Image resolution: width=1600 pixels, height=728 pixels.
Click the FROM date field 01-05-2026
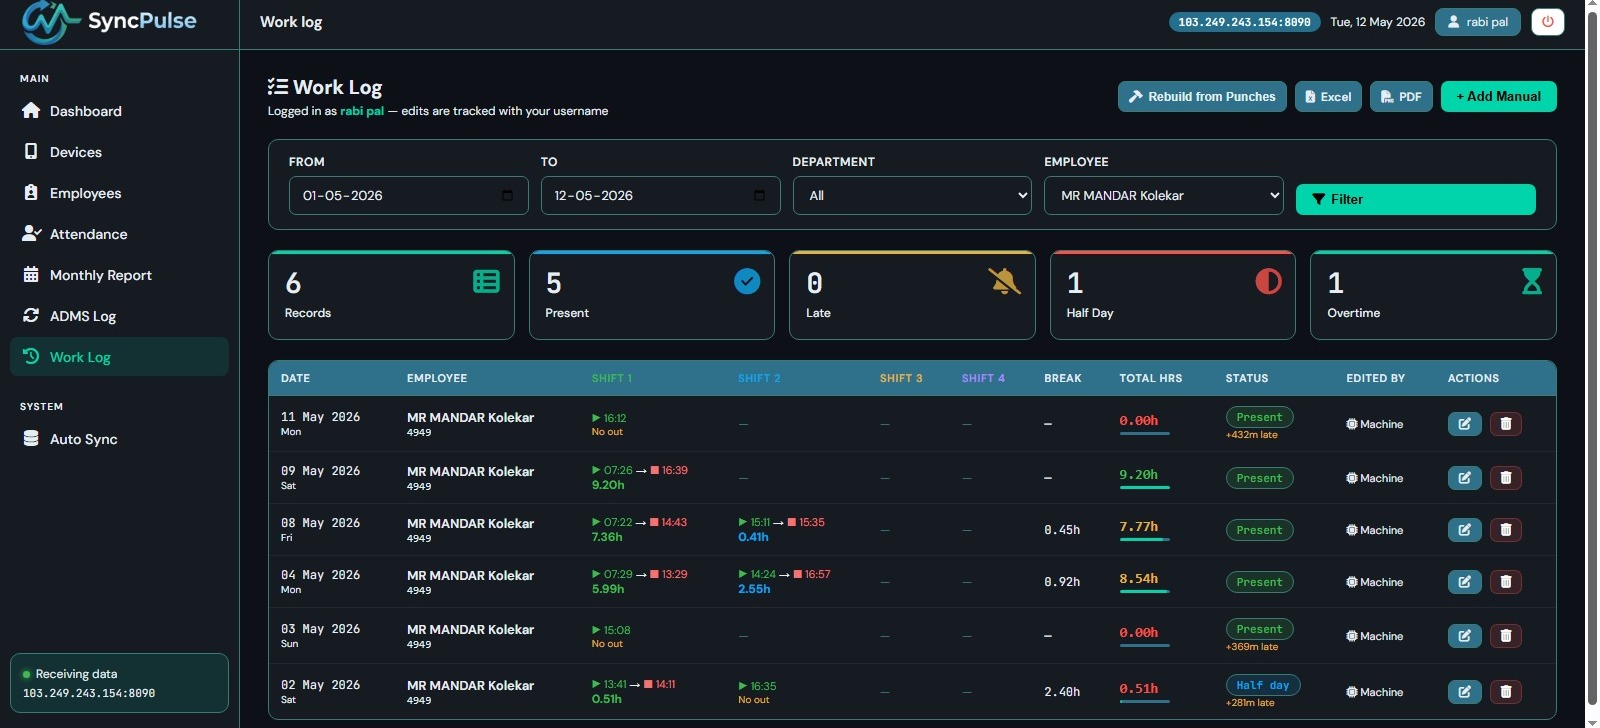pyautogui.click(x=408, y=195)
